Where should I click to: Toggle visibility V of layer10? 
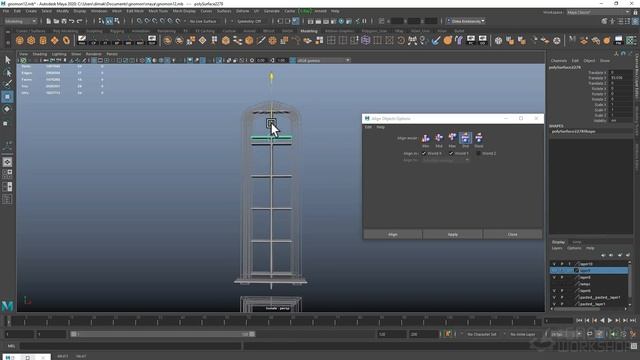coord(554,264)
